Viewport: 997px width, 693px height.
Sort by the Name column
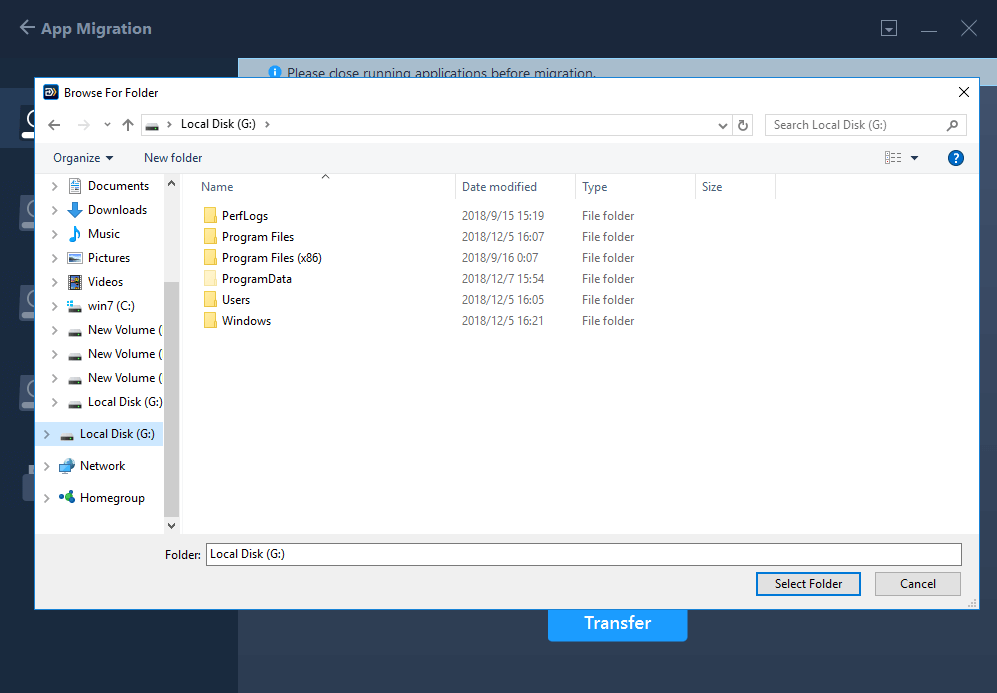pyautogui.click(x=217, y=187)
